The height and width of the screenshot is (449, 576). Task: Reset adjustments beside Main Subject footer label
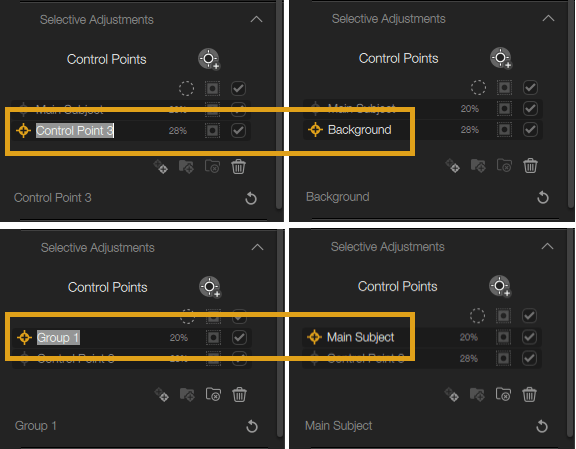(542, 426)
